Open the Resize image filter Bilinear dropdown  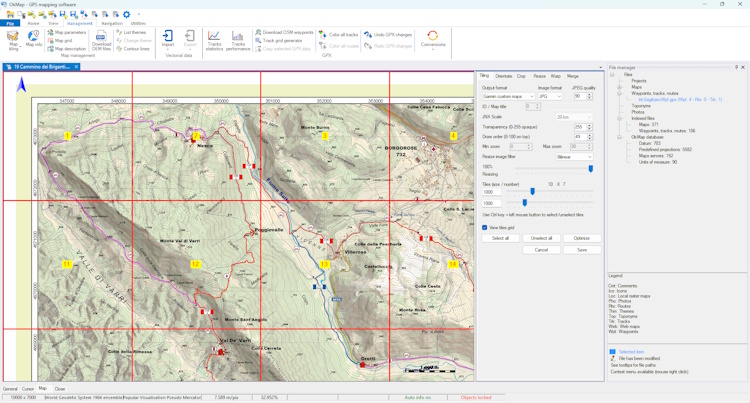click(x=574, y=157)
